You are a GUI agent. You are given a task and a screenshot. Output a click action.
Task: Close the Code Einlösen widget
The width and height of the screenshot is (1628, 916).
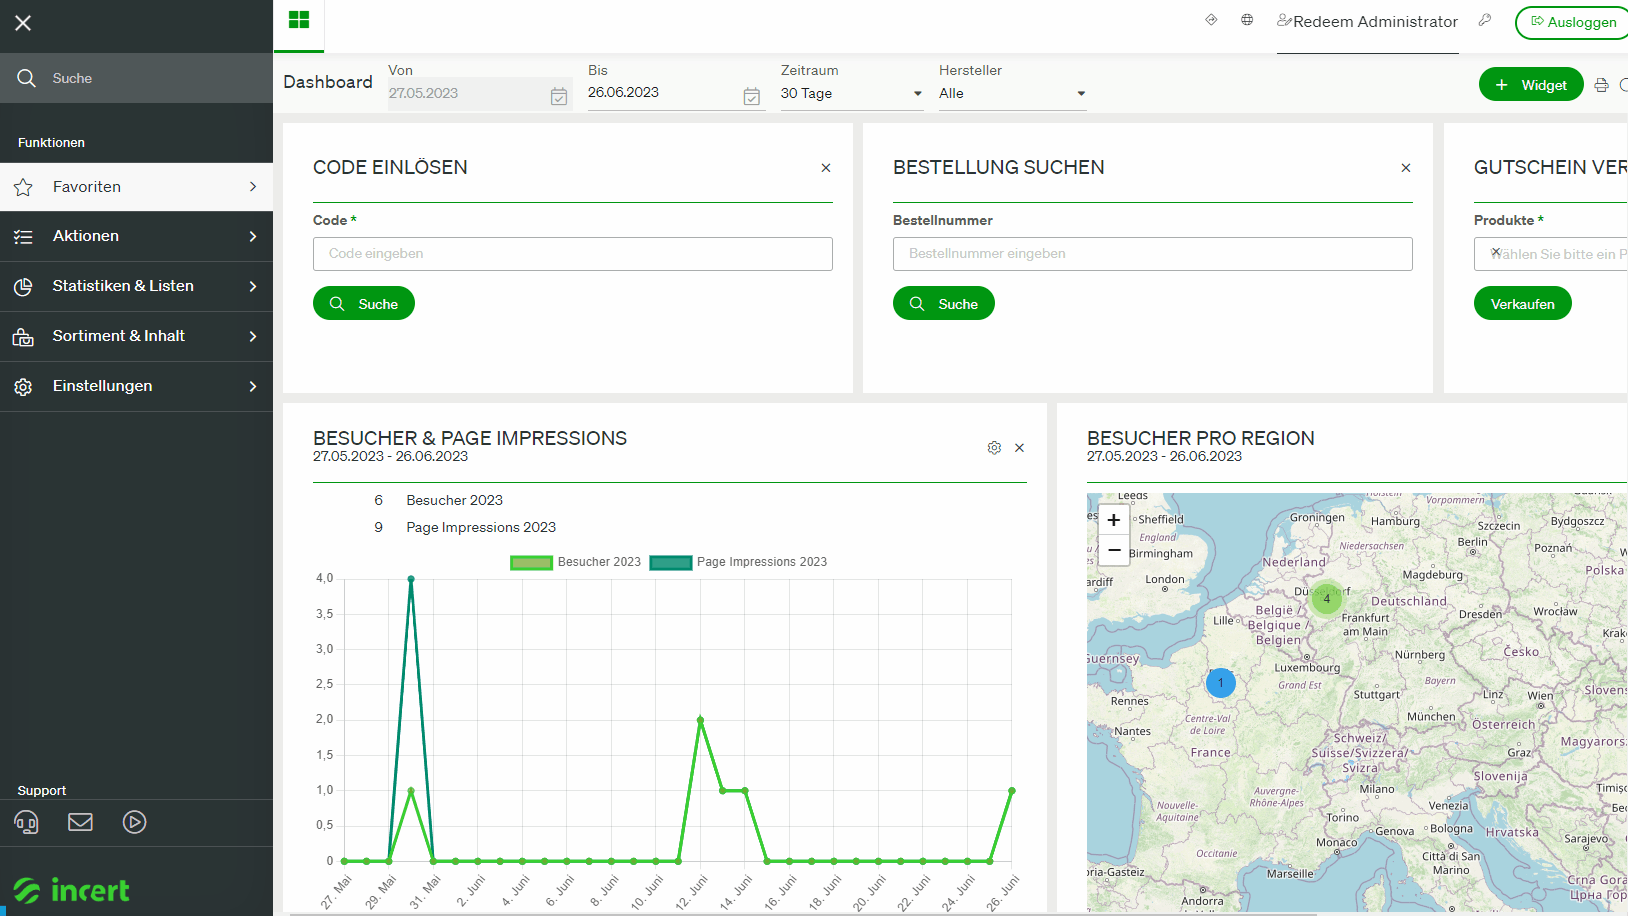point(826,168)
